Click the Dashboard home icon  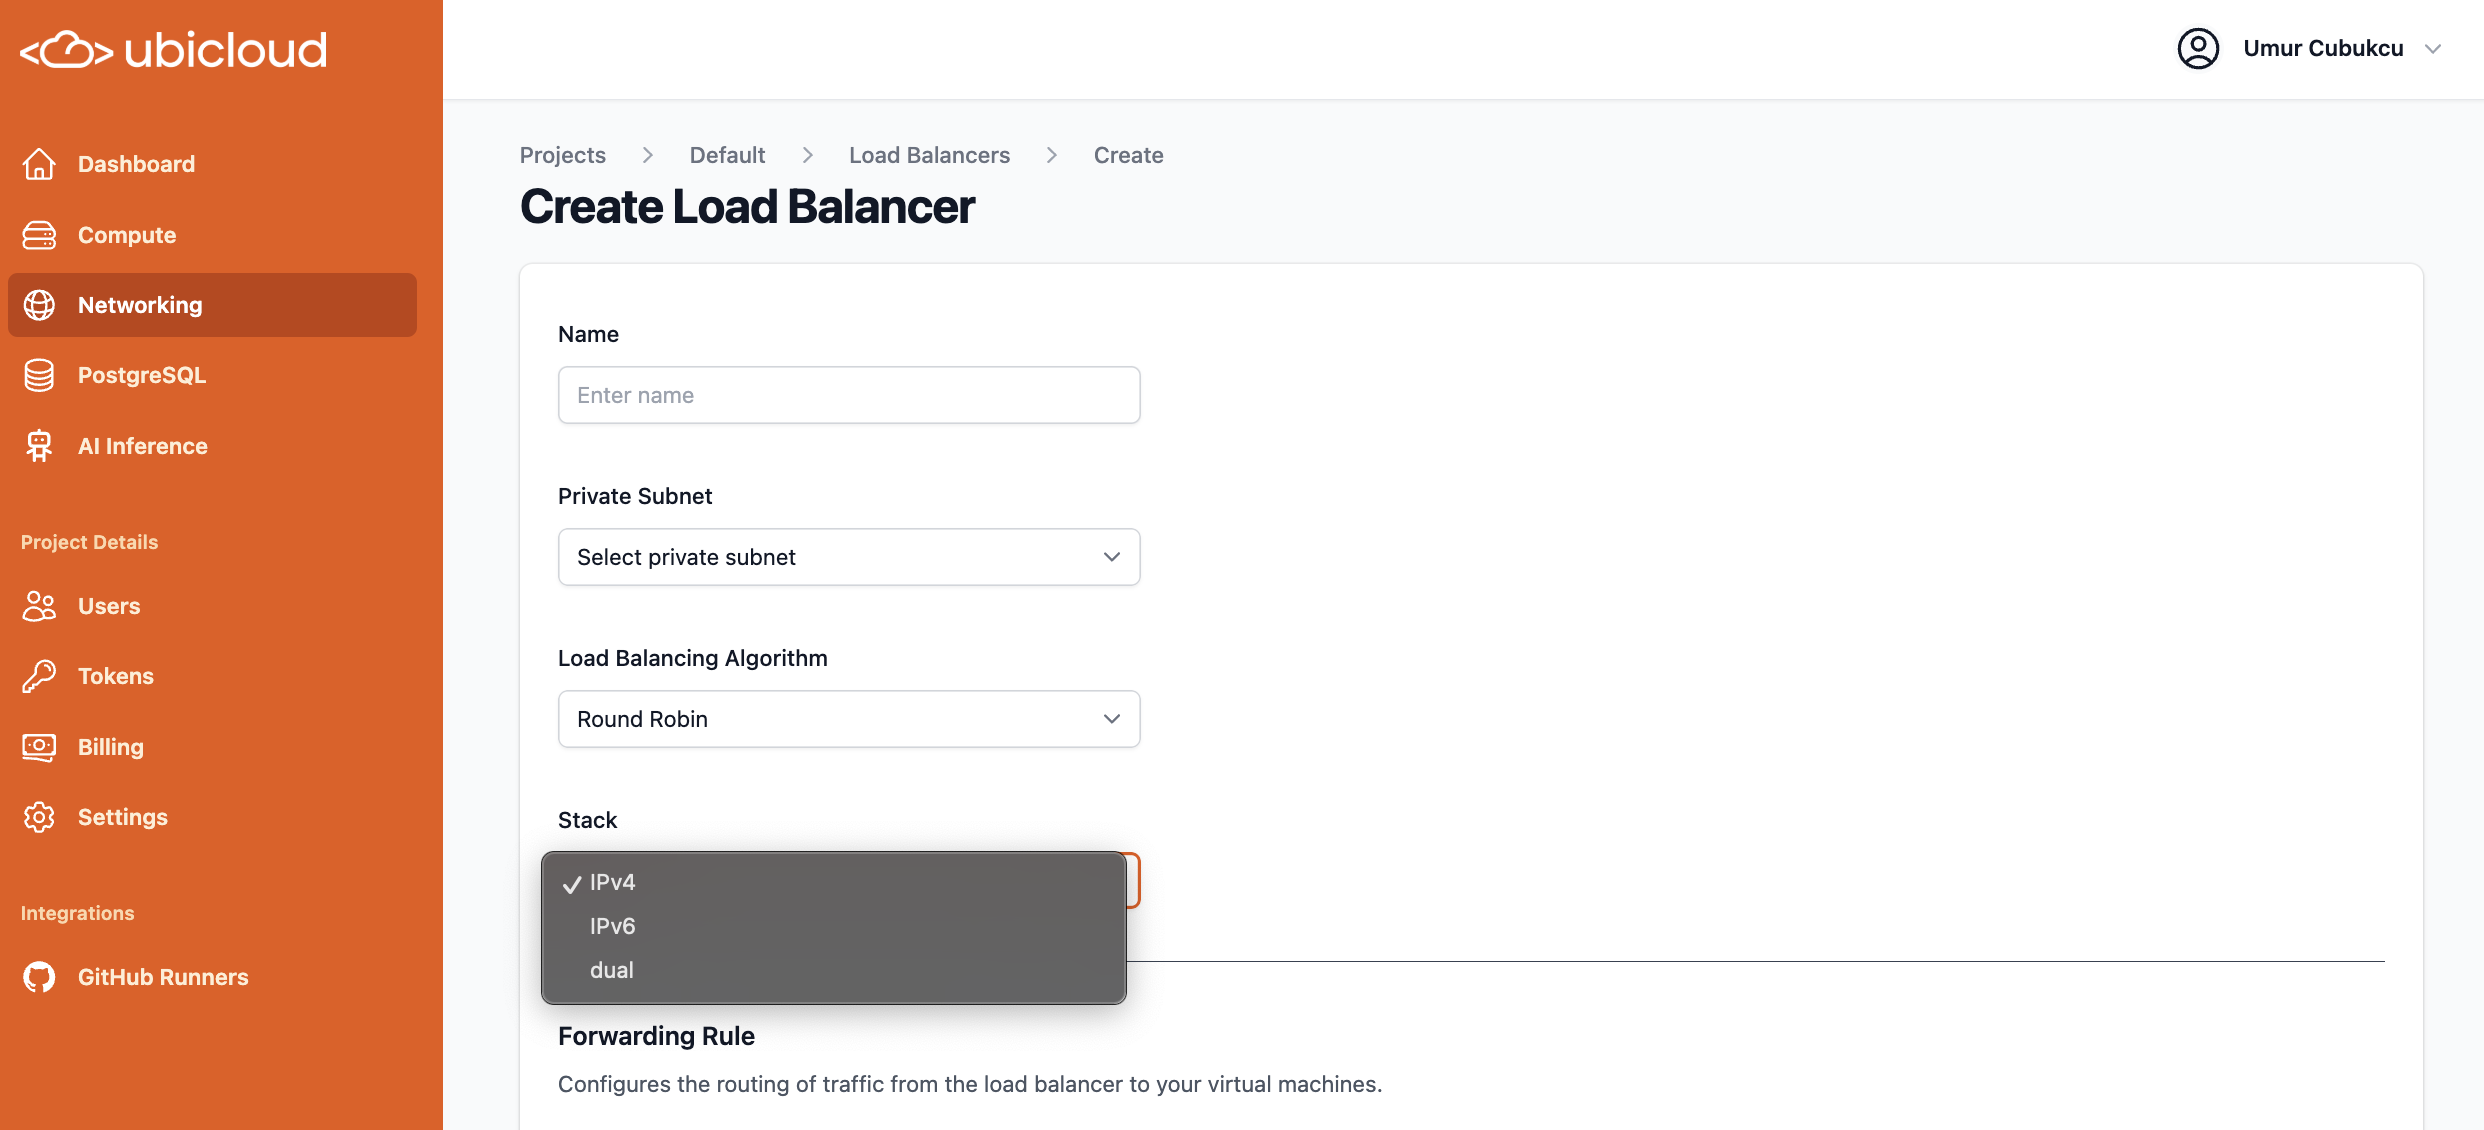[39, 164]
